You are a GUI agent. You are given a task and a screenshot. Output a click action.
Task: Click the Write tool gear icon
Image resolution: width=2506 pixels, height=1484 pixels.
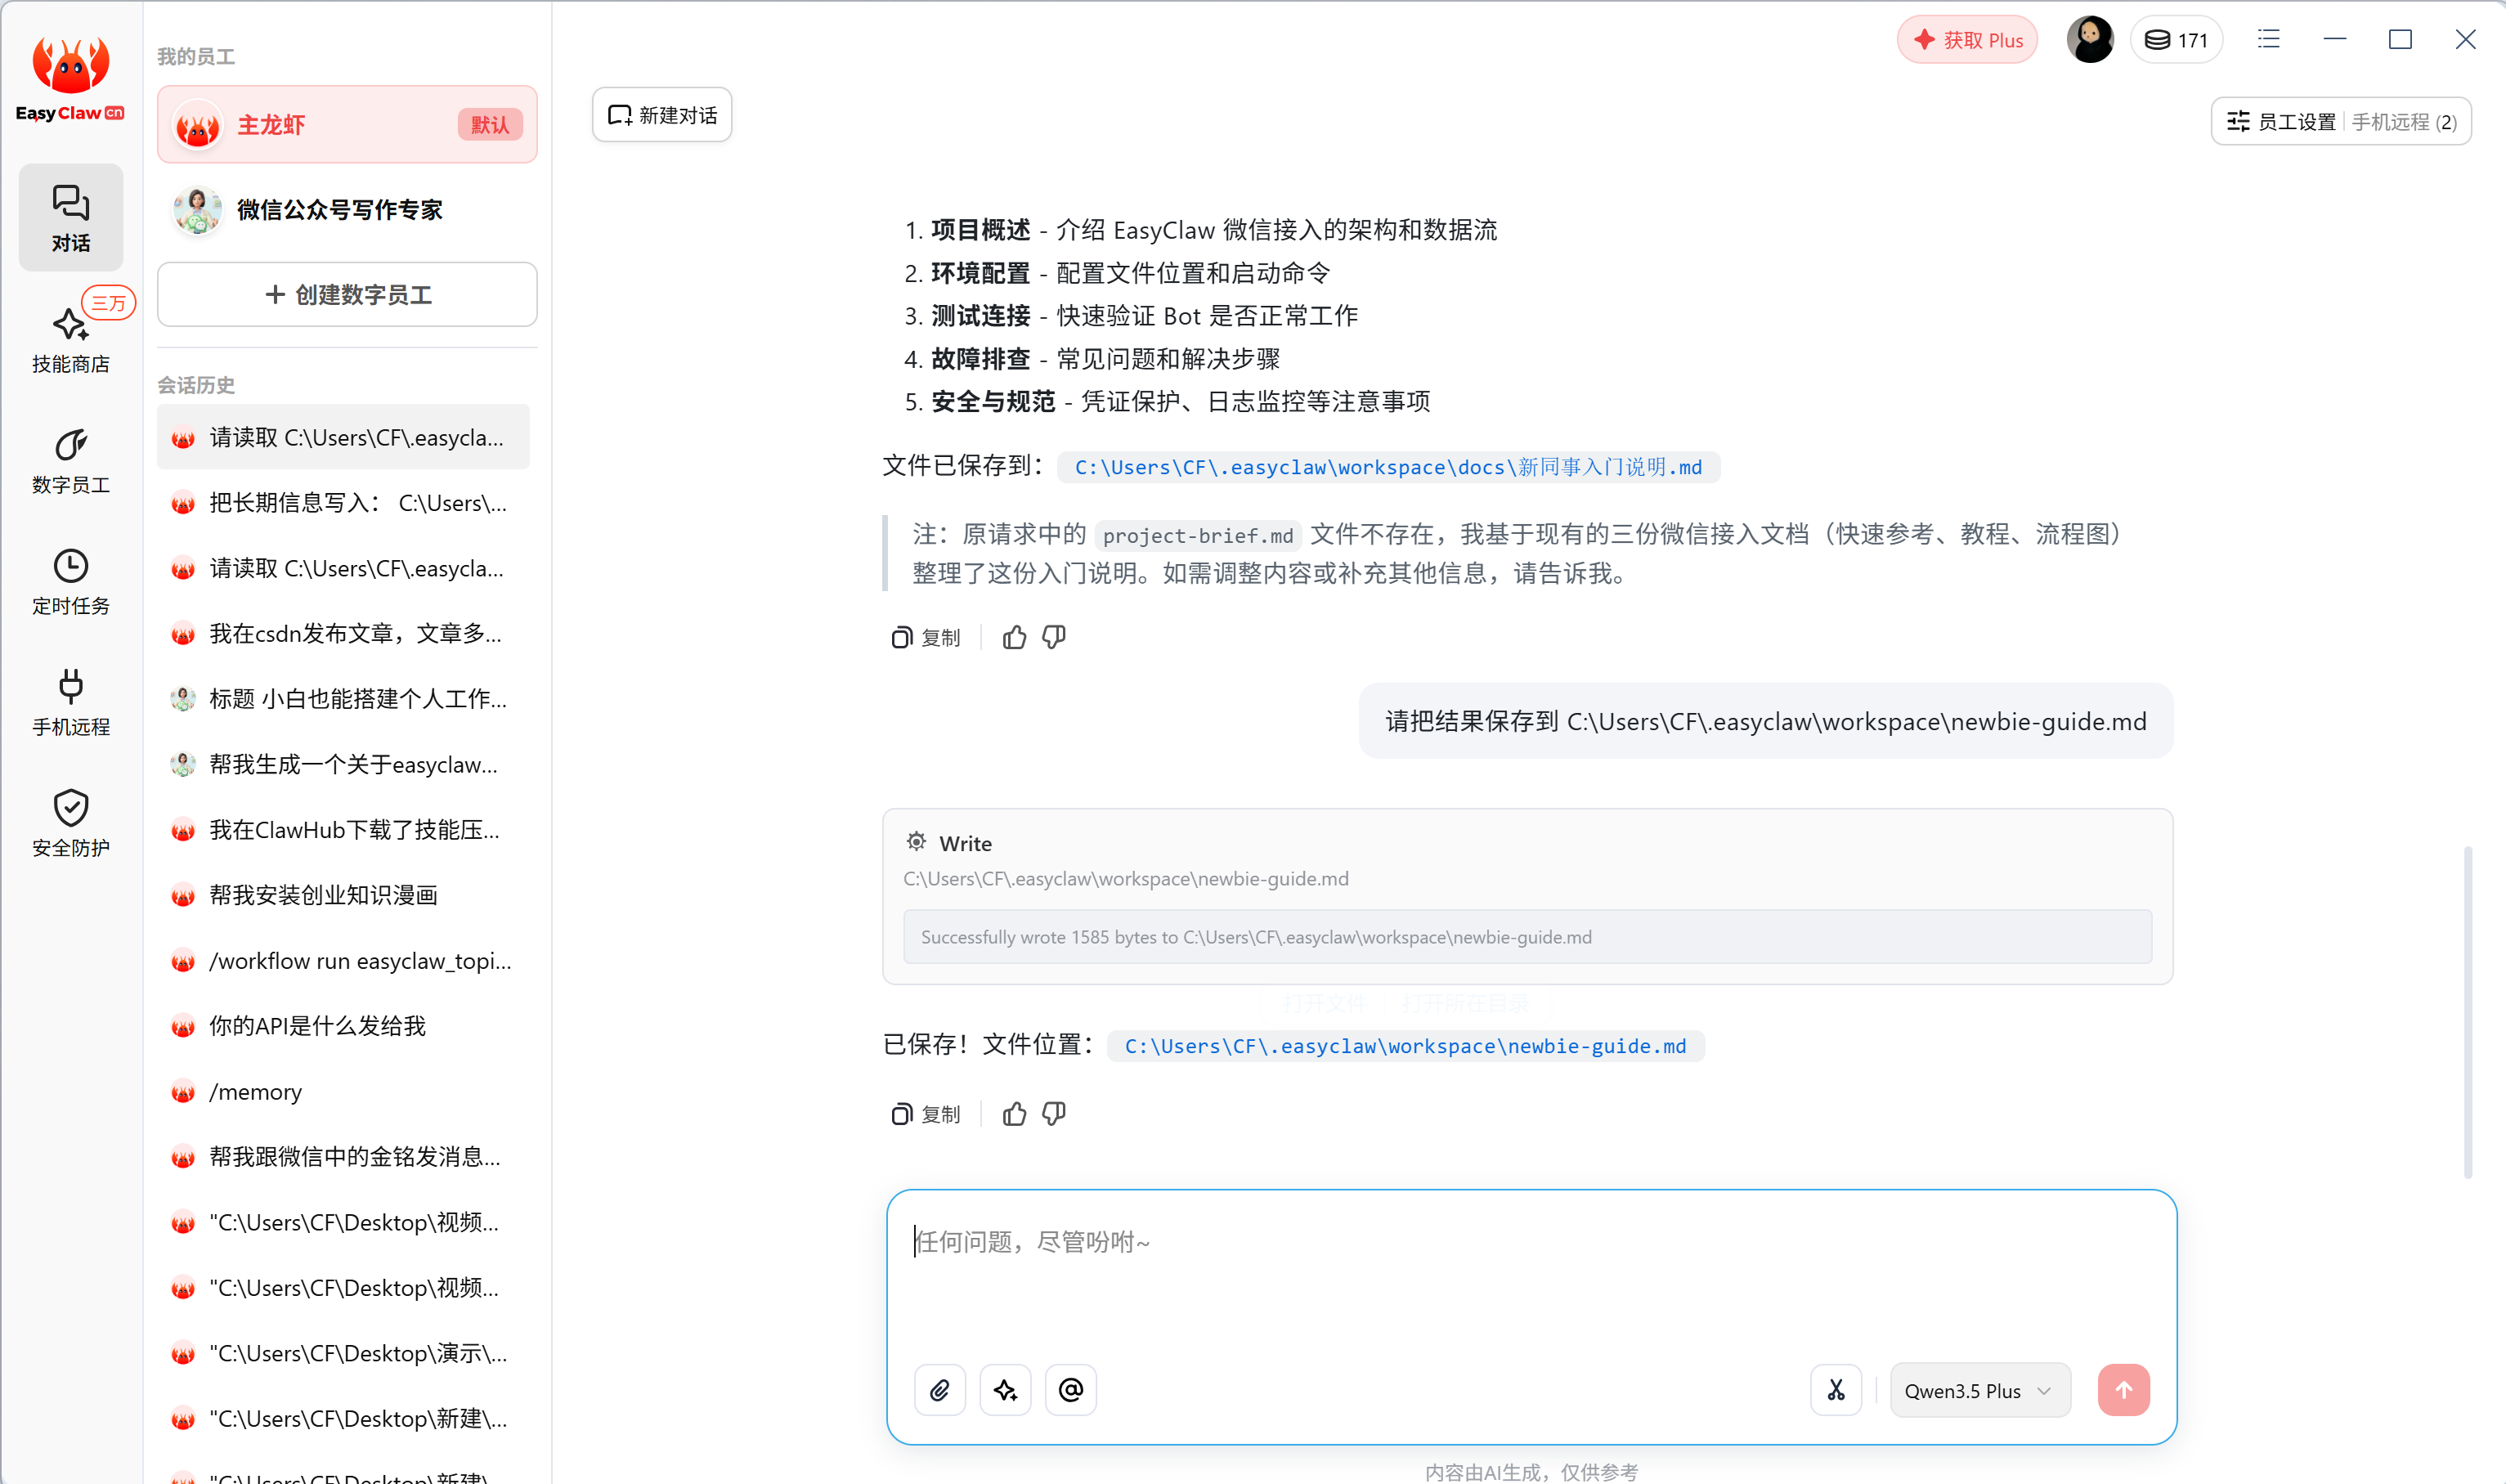pyautogui.click(x=916, y=842)
